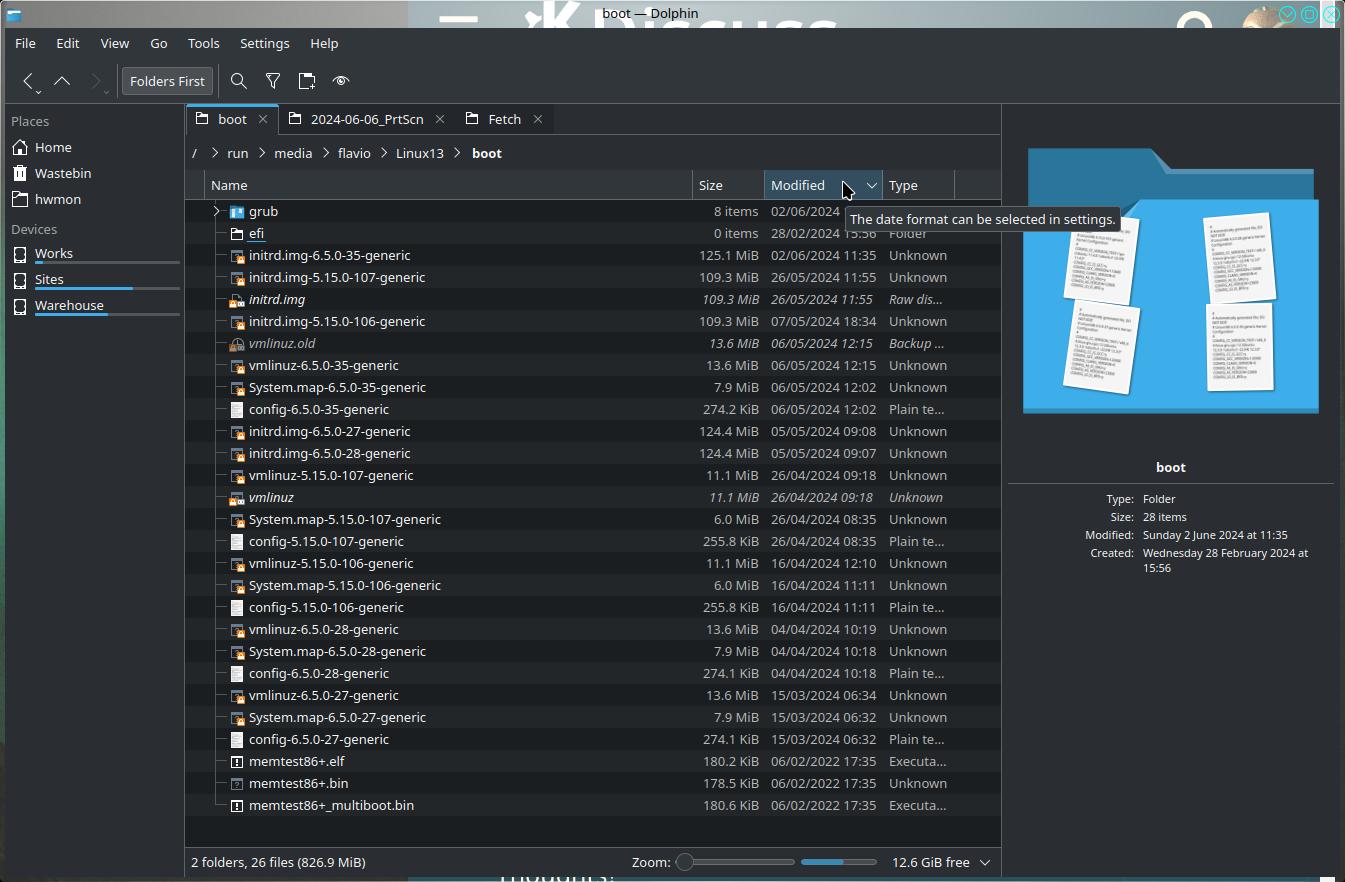Image resolution: width=1345 pixels, height=882 pixels.
Task: Click the Modified column sort arrow
Action: 871,185
